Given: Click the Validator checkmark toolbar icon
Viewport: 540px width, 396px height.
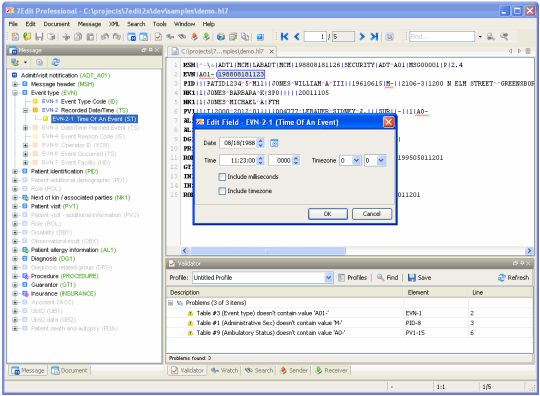Looking at the screenshot, I should click(x=158, y=37).
